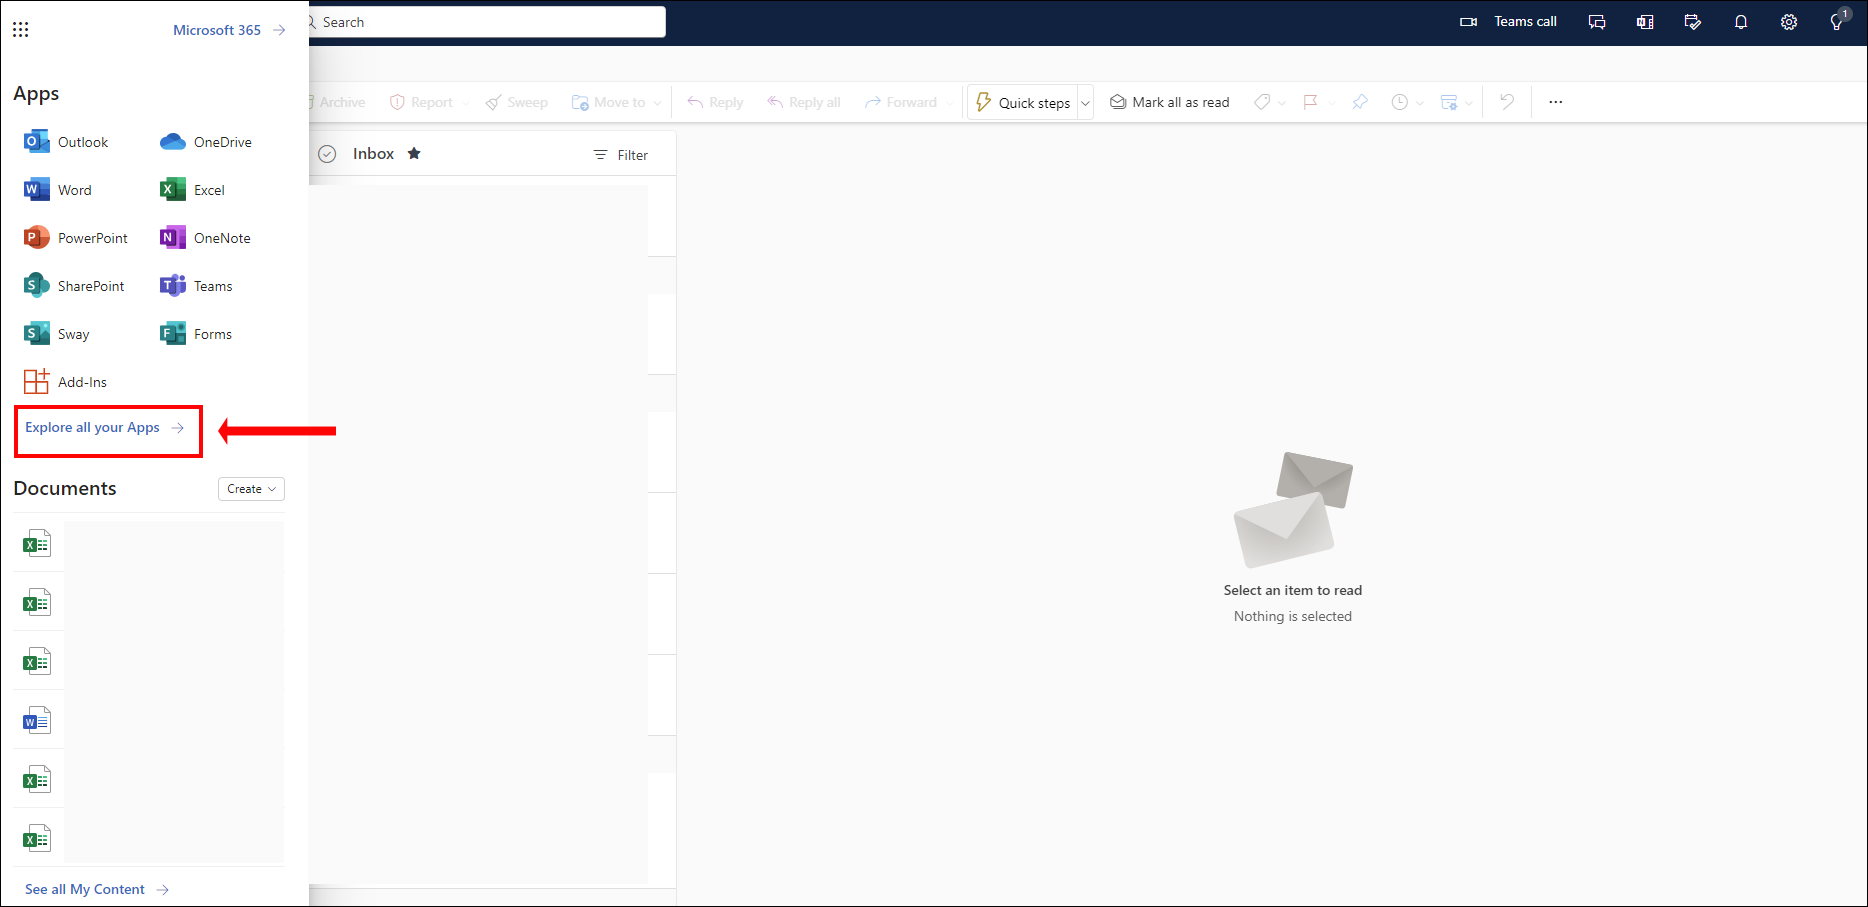1868x907 pixels.
Task: Click Mark all as read
Action: click(x=1170, y=102)
